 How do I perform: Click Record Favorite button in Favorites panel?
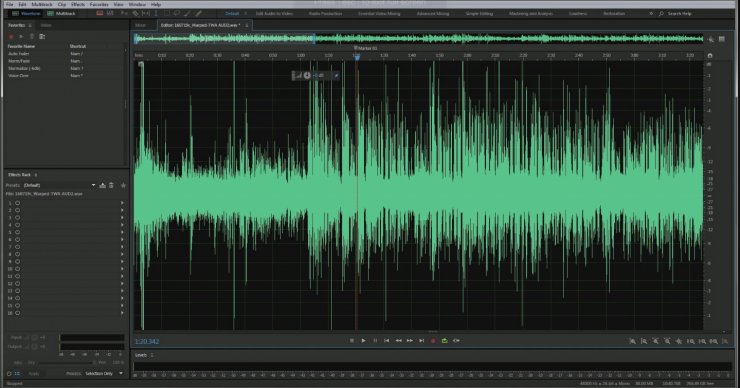tap(11, 36)
